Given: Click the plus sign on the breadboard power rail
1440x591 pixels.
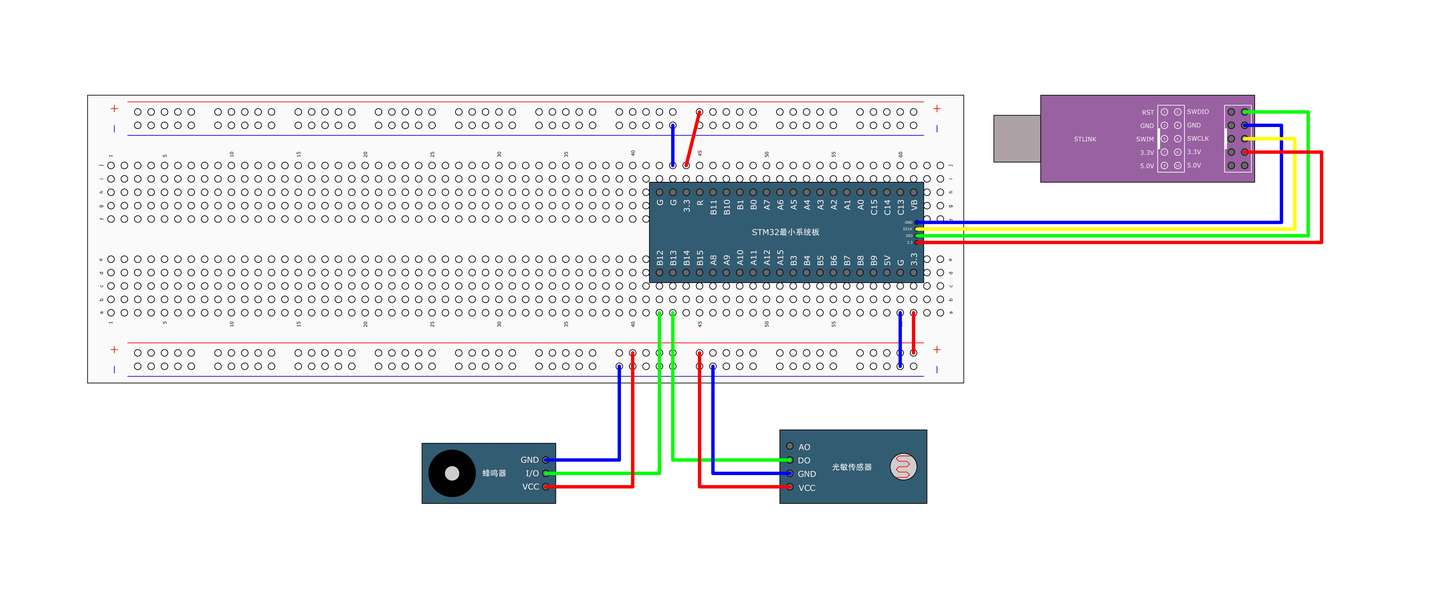Looking at the screenshot, I should [x=114, y=107].
